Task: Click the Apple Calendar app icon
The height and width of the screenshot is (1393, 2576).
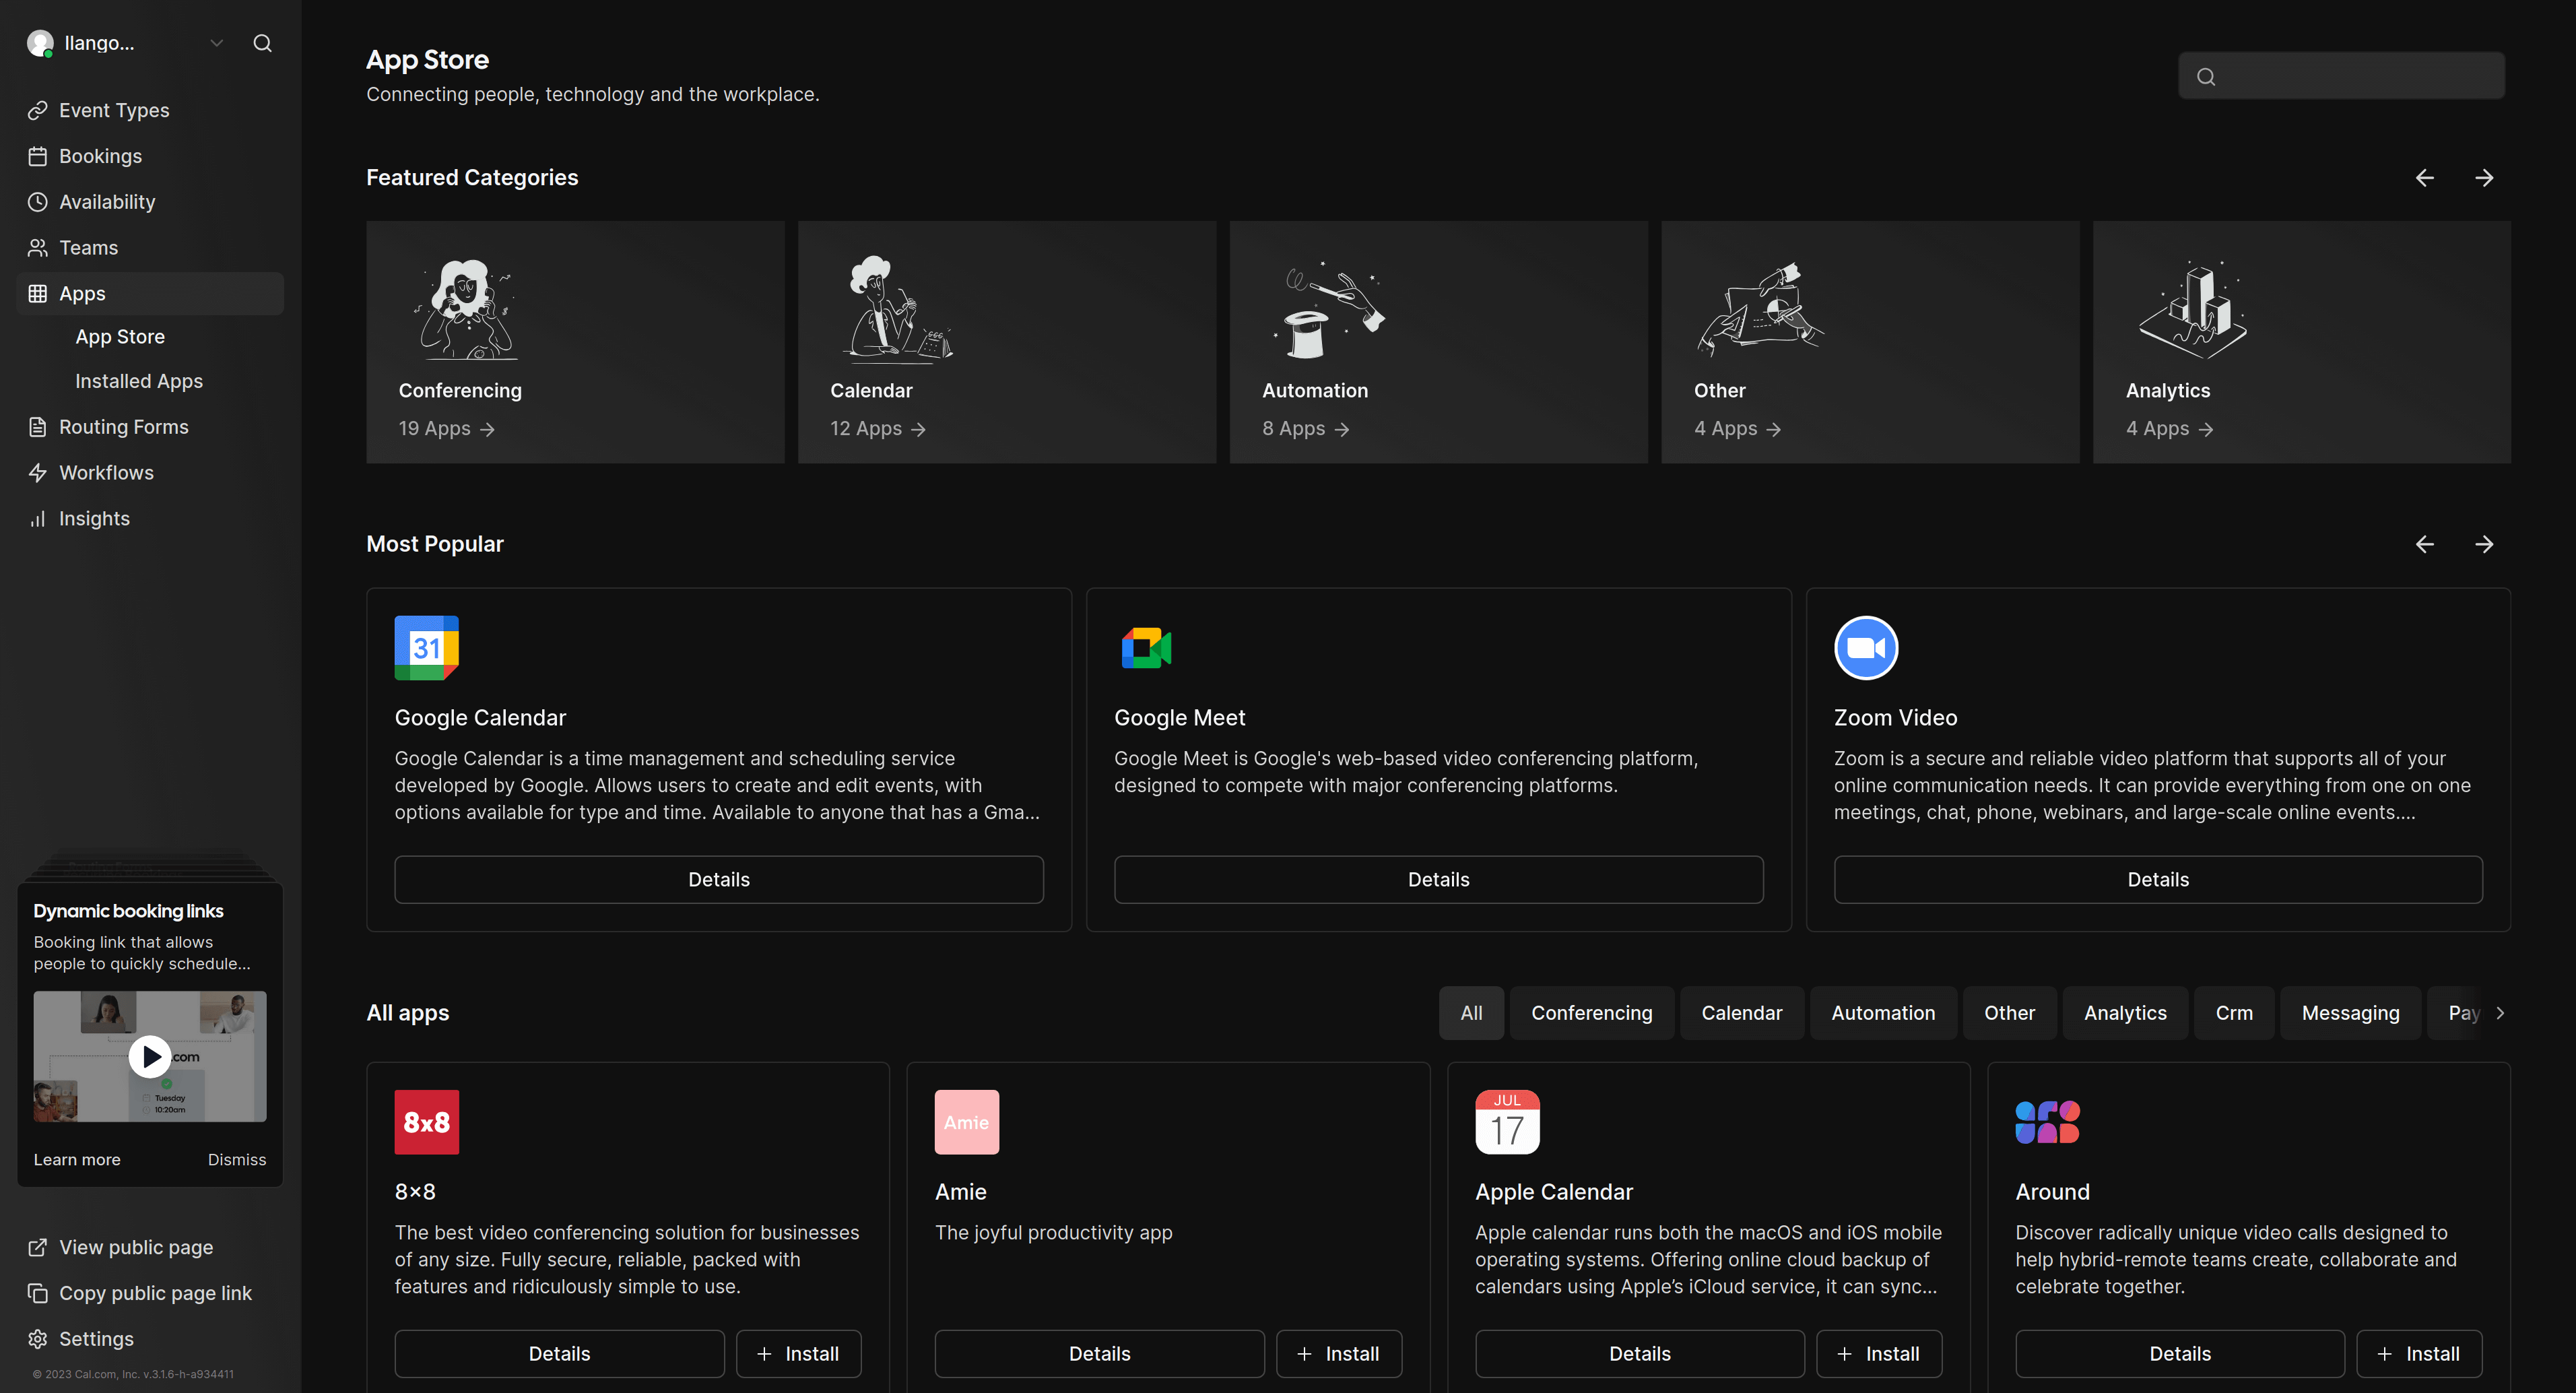Action: tap(1507, 1122)
